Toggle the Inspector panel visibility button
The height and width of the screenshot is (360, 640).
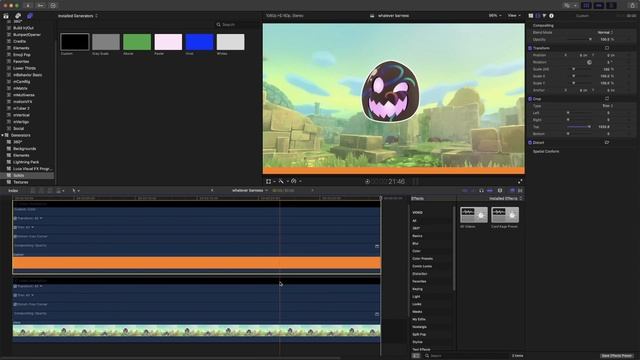tap(611, 5)
